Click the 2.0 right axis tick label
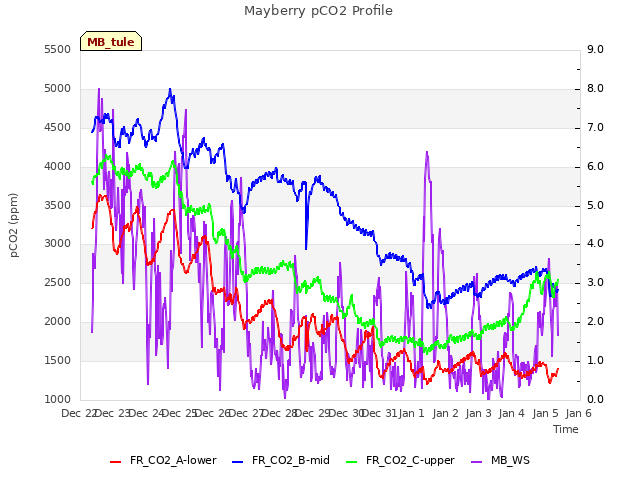Image resolution: width=640 pixels, height=480 pixels. pos(595,322)
